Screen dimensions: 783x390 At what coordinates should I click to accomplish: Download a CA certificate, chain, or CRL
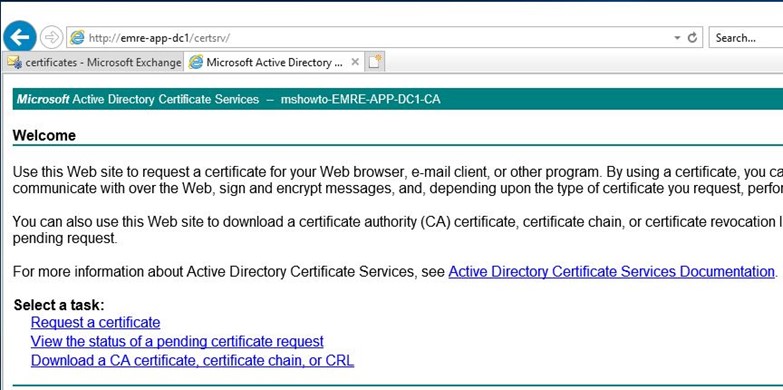192,361
